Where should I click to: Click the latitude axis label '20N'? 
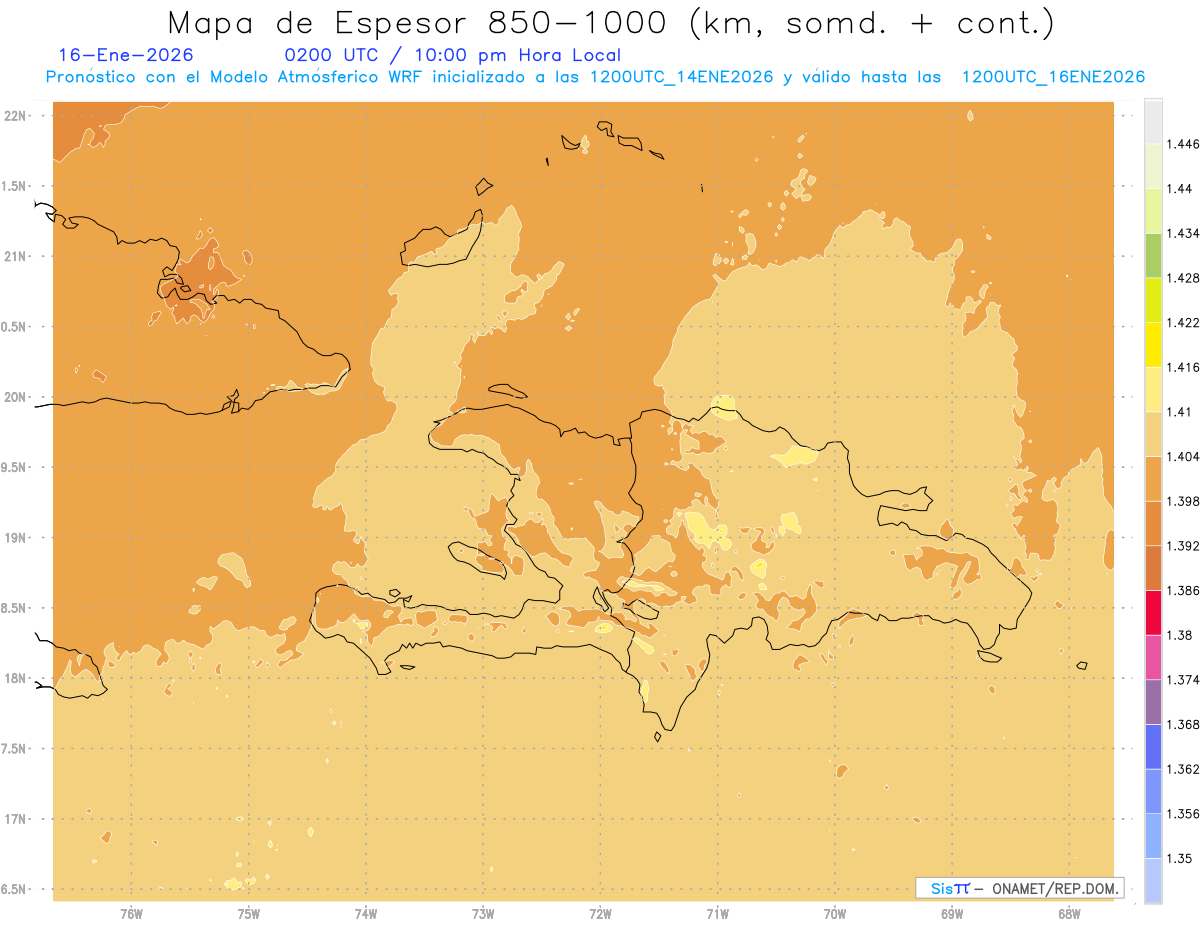[x=17, y=397]
